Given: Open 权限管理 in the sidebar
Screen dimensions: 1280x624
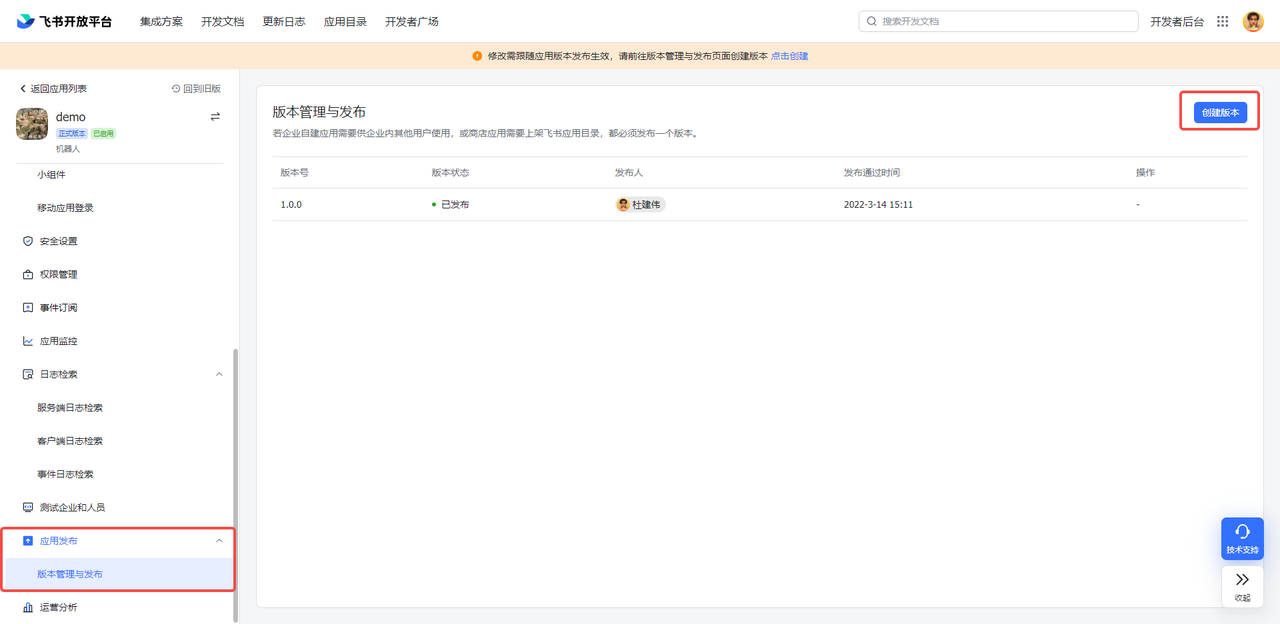Looking at the screenshot, I should point(58,274).
